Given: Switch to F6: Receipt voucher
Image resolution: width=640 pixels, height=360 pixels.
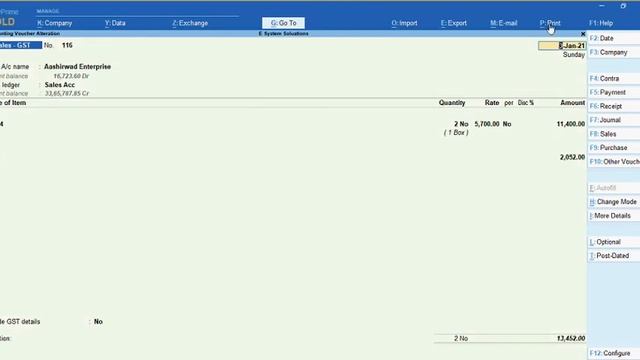Looking at the screenshot, I should [613, 106].
